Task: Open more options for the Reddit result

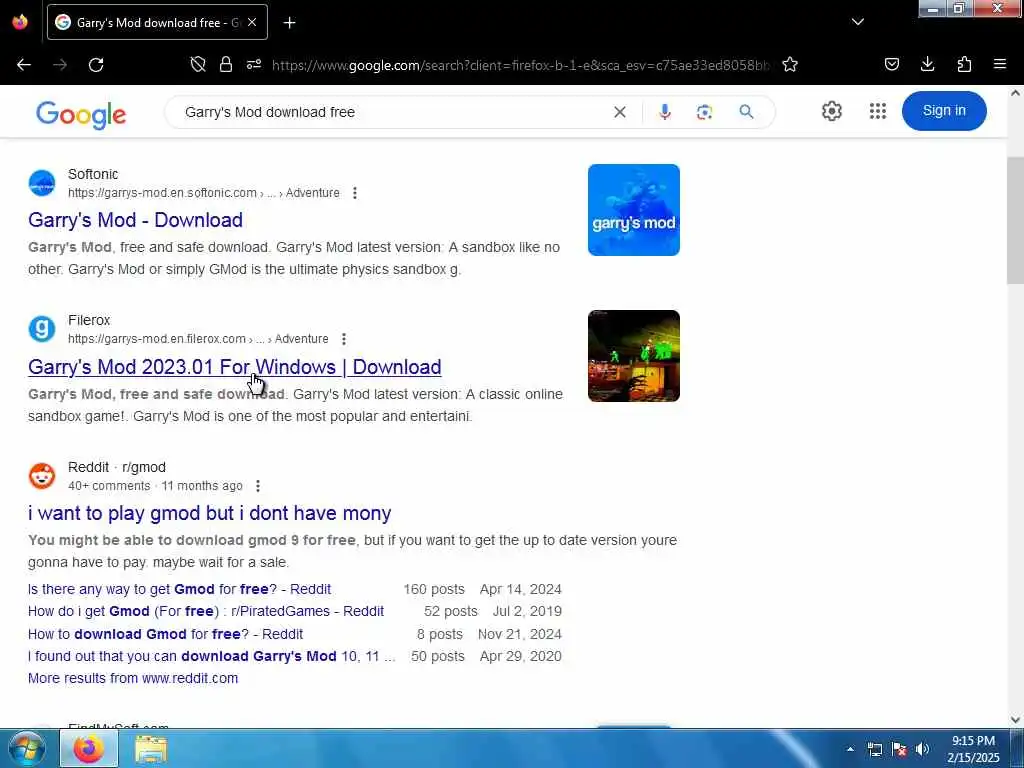Action: 258,486
